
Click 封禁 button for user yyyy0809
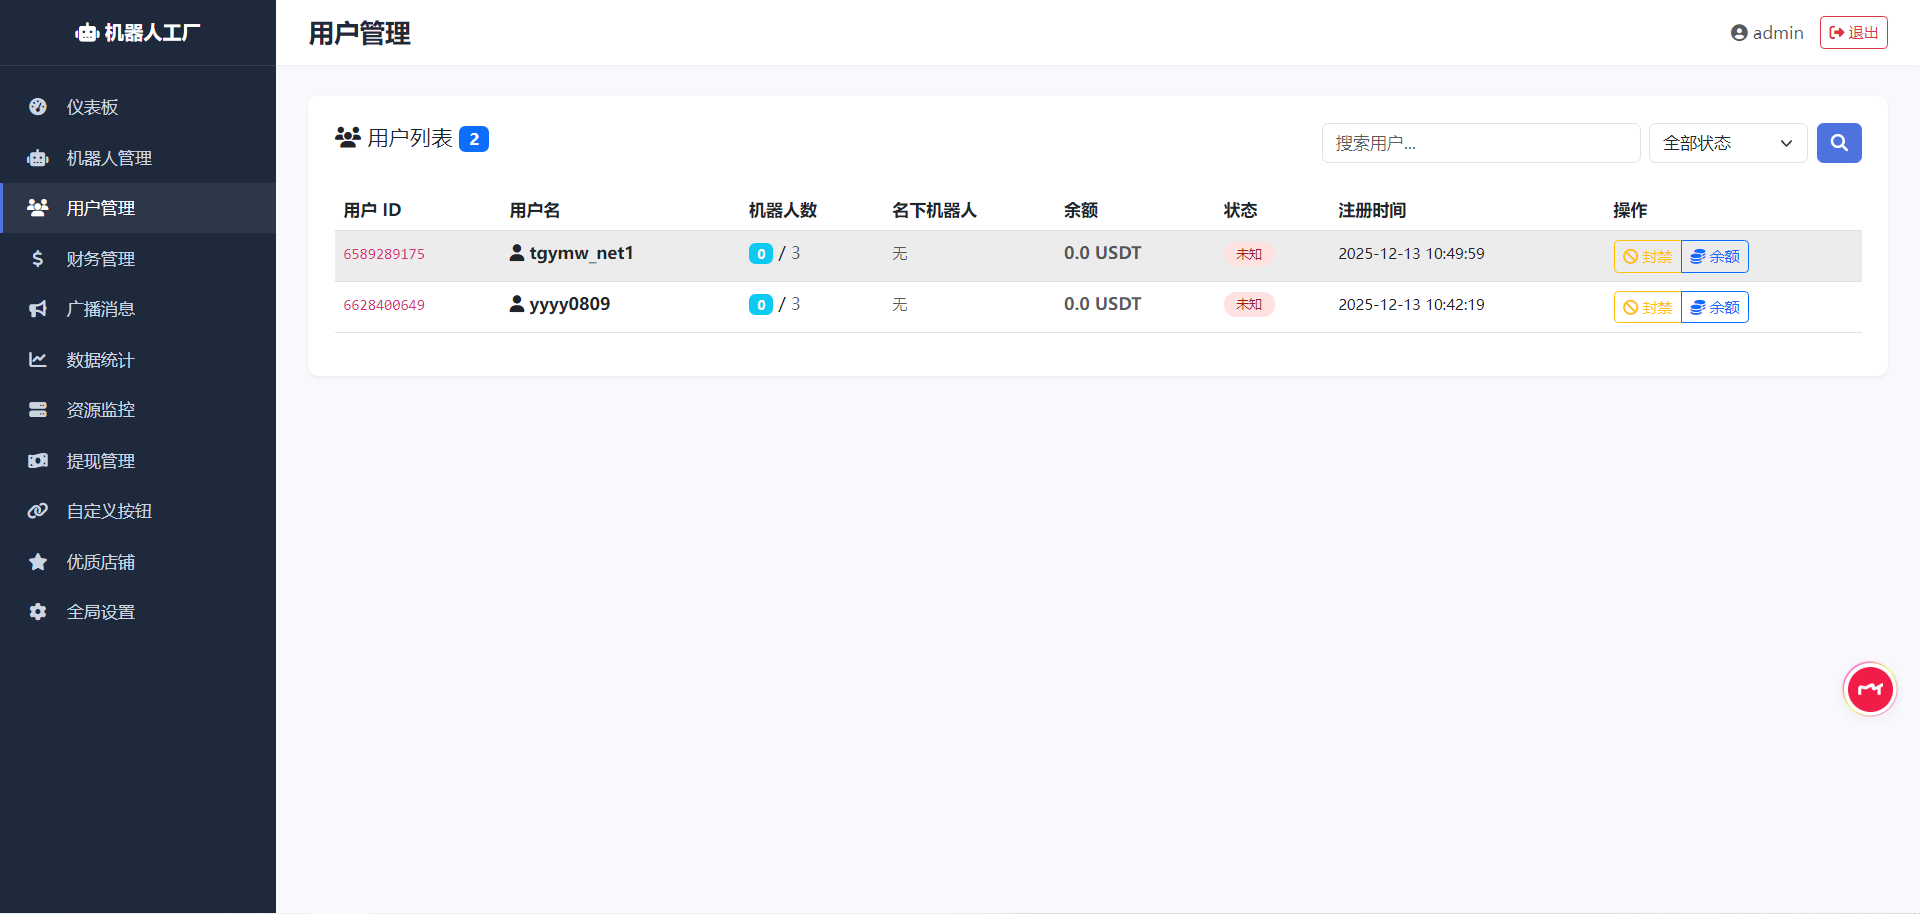tap(1647, 308)
